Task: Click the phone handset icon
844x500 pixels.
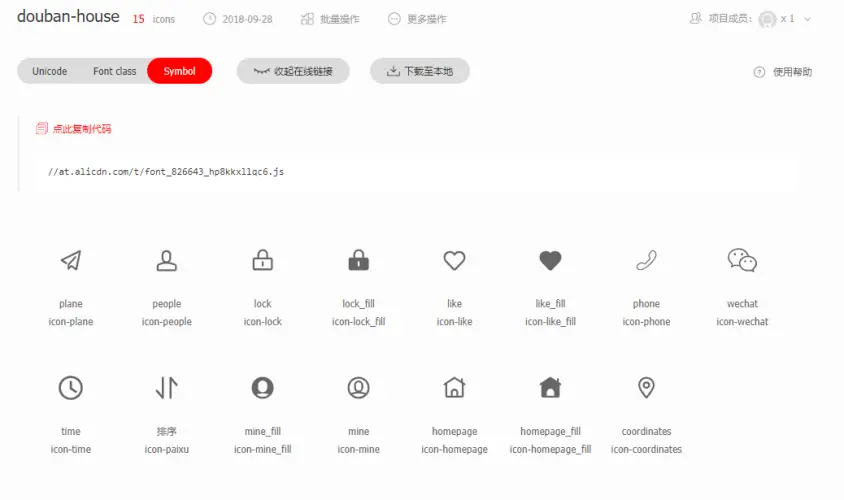Action: 646,260
